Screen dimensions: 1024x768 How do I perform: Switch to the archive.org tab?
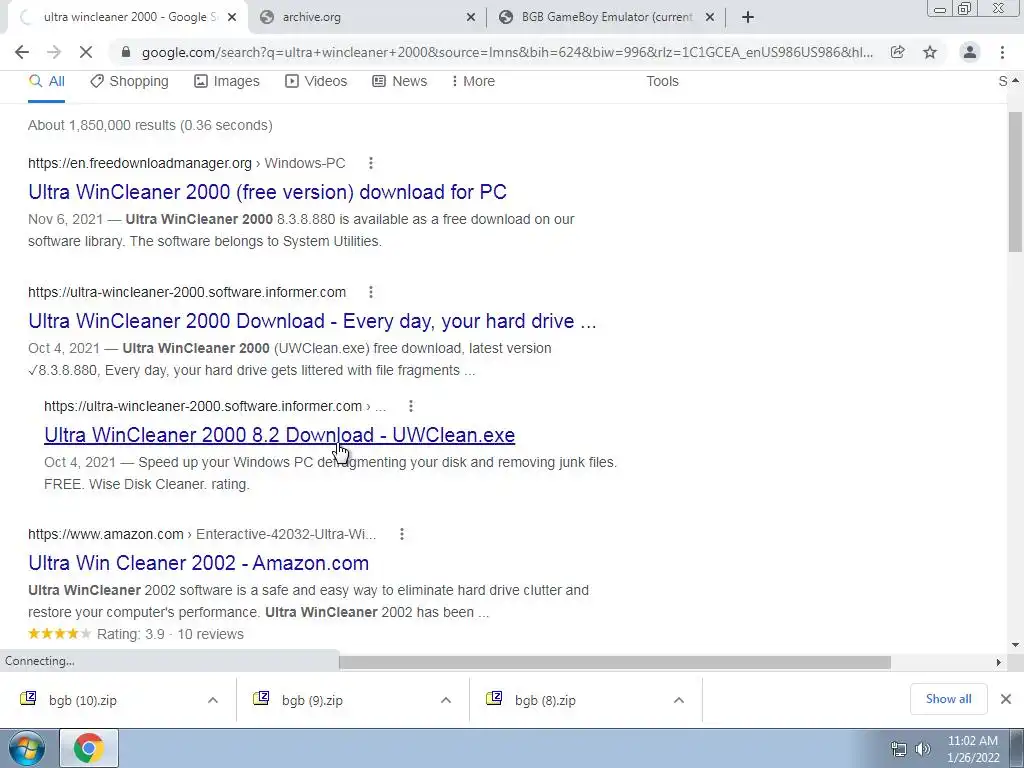pyautogui.click(x=366, y=17)
